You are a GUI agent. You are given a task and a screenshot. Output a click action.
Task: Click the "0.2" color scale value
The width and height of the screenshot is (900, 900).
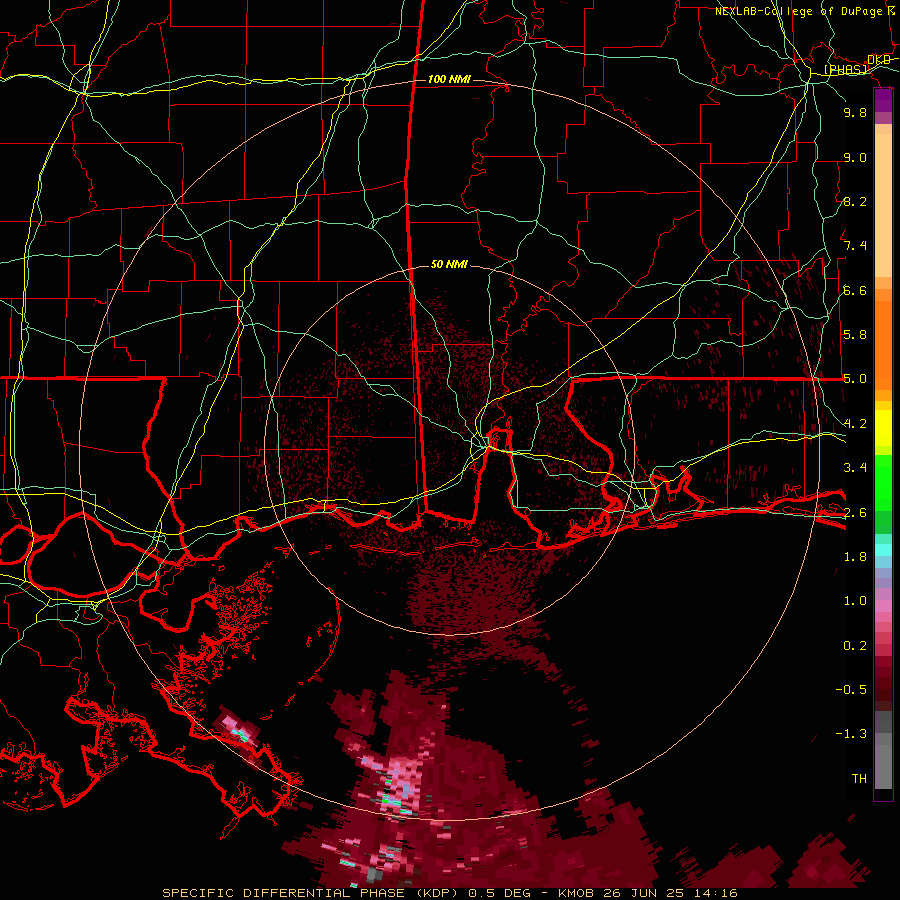coord(855,646)
